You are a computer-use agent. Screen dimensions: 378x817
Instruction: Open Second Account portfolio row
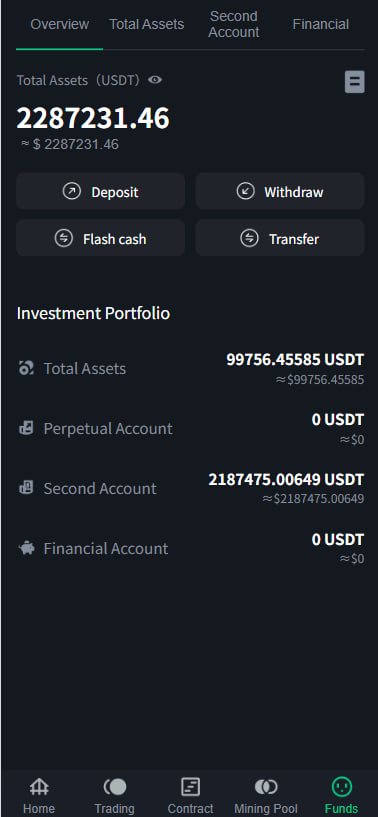click(190, 489)
